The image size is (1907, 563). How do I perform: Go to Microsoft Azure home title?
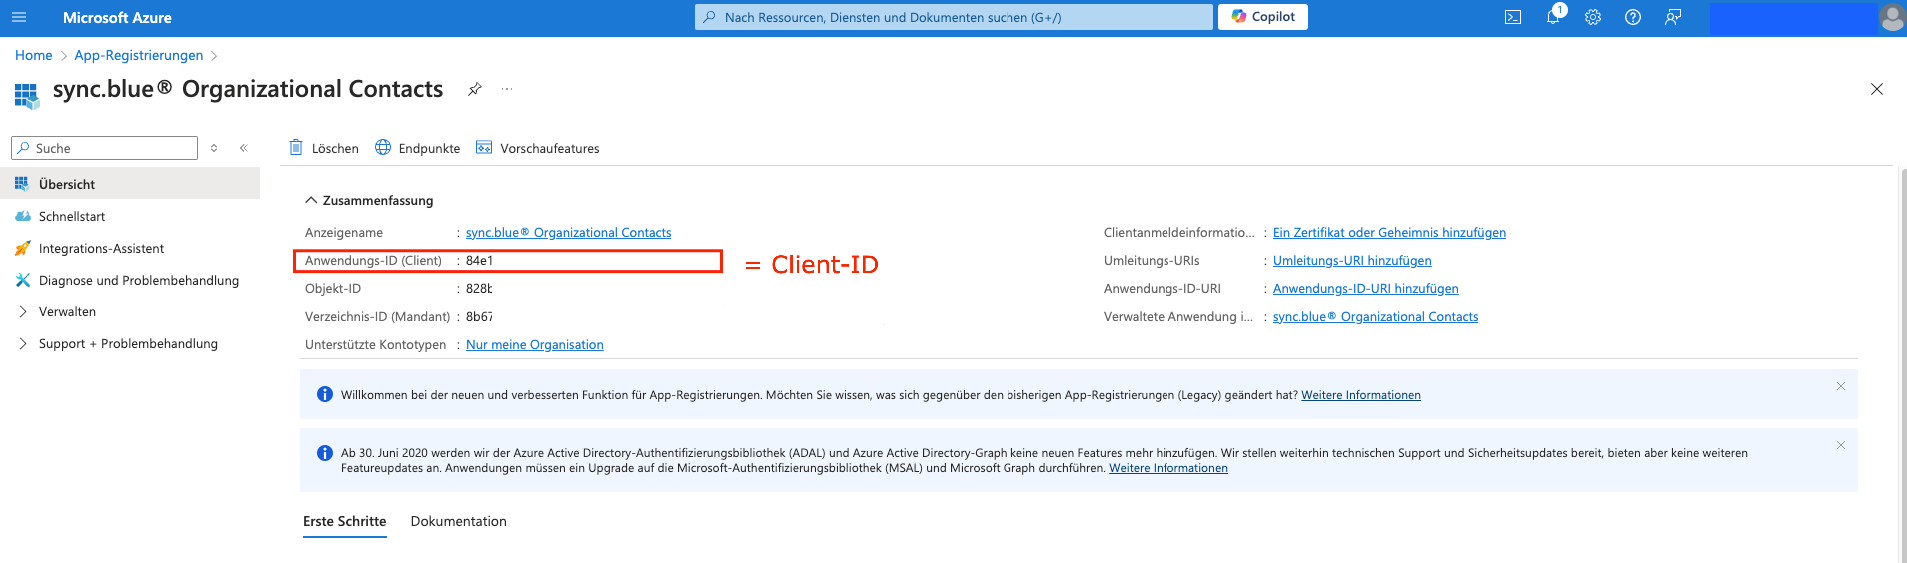tap(117, 18)
